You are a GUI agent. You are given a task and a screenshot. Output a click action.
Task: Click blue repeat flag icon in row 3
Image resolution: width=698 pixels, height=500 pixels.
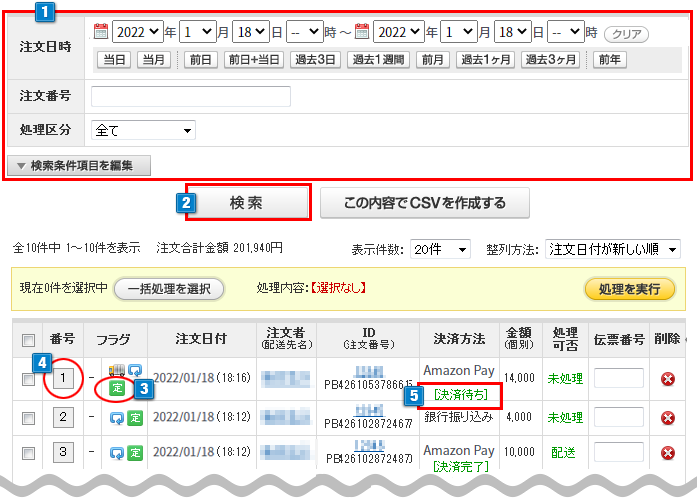(x=117, y=453)
